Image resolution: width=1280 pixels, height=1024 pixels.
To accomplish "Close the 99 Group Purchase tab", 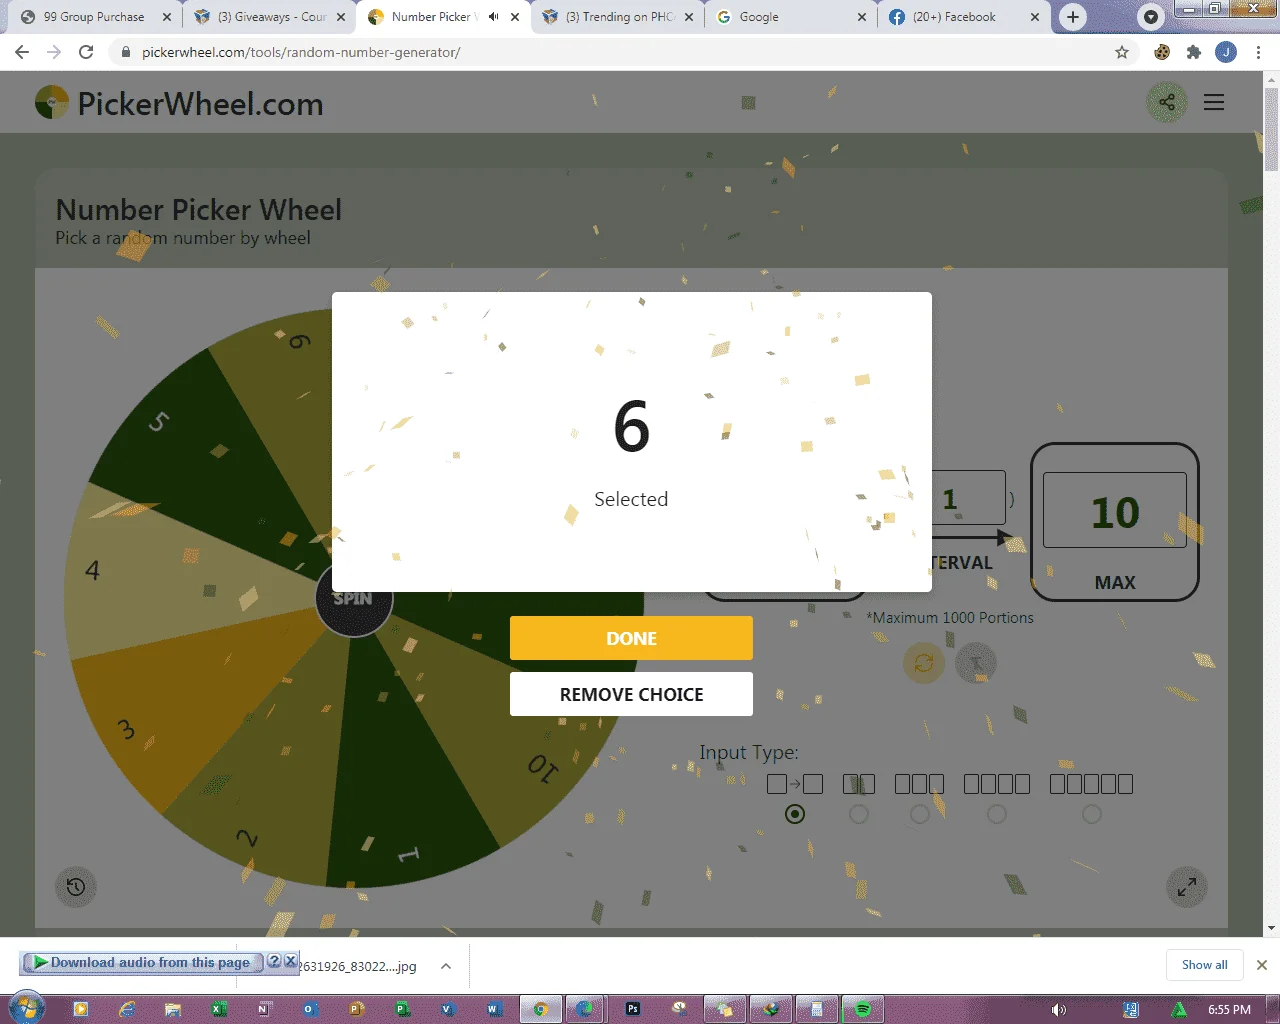I will point(167,17).
